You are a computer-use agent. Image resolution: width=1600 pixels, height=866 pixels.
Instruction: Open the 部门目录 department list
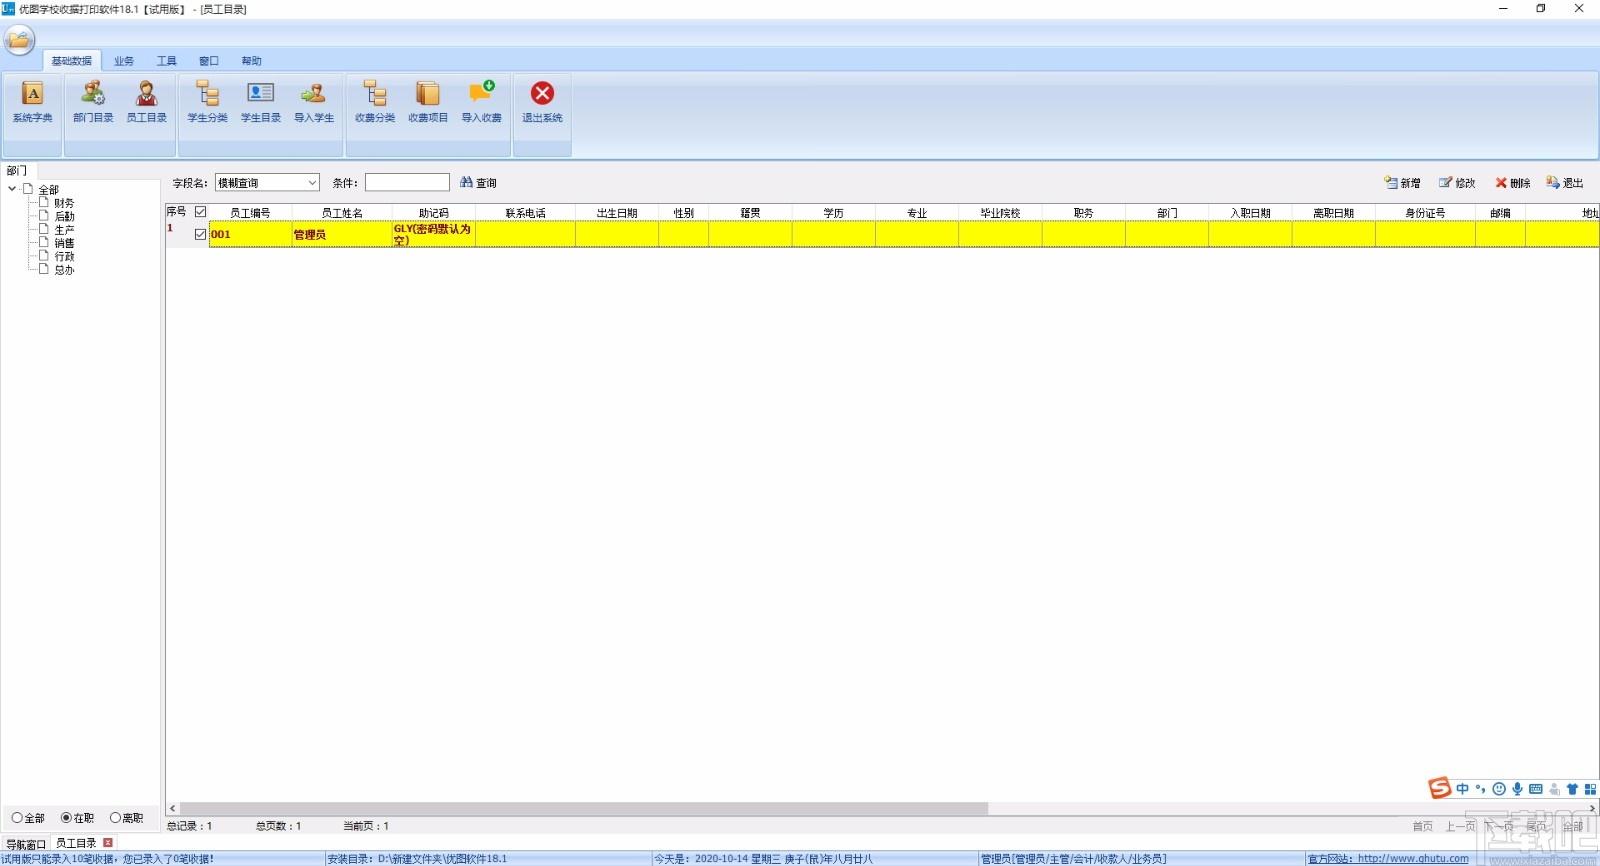(93, 102)
